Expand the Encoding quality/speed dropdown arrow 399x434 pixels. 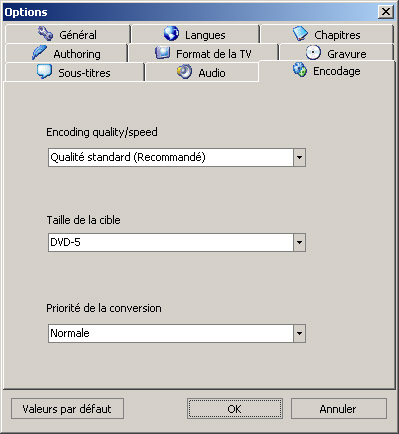[x=299, y=157]
